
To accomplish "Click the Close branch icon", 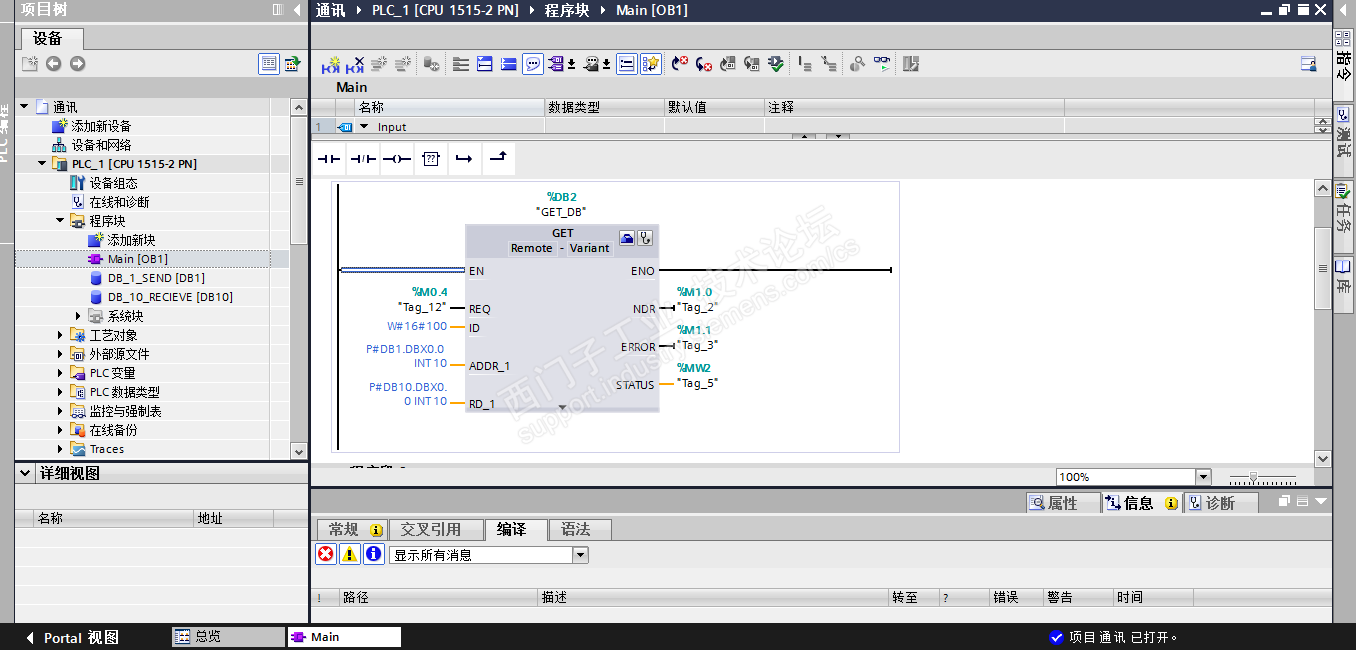I will pos(498,159).
